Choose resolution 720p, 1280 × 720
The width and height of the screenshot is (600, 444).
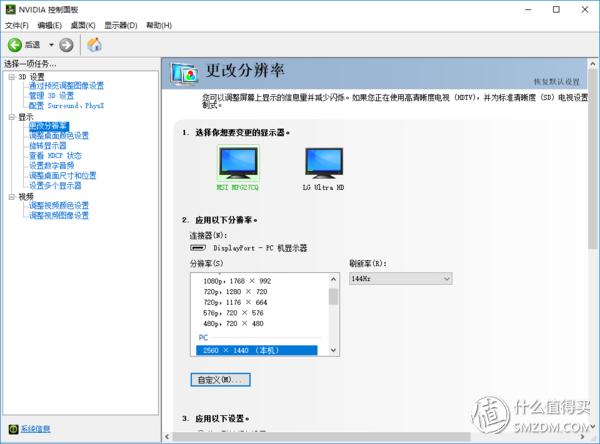tap(235, 292)
